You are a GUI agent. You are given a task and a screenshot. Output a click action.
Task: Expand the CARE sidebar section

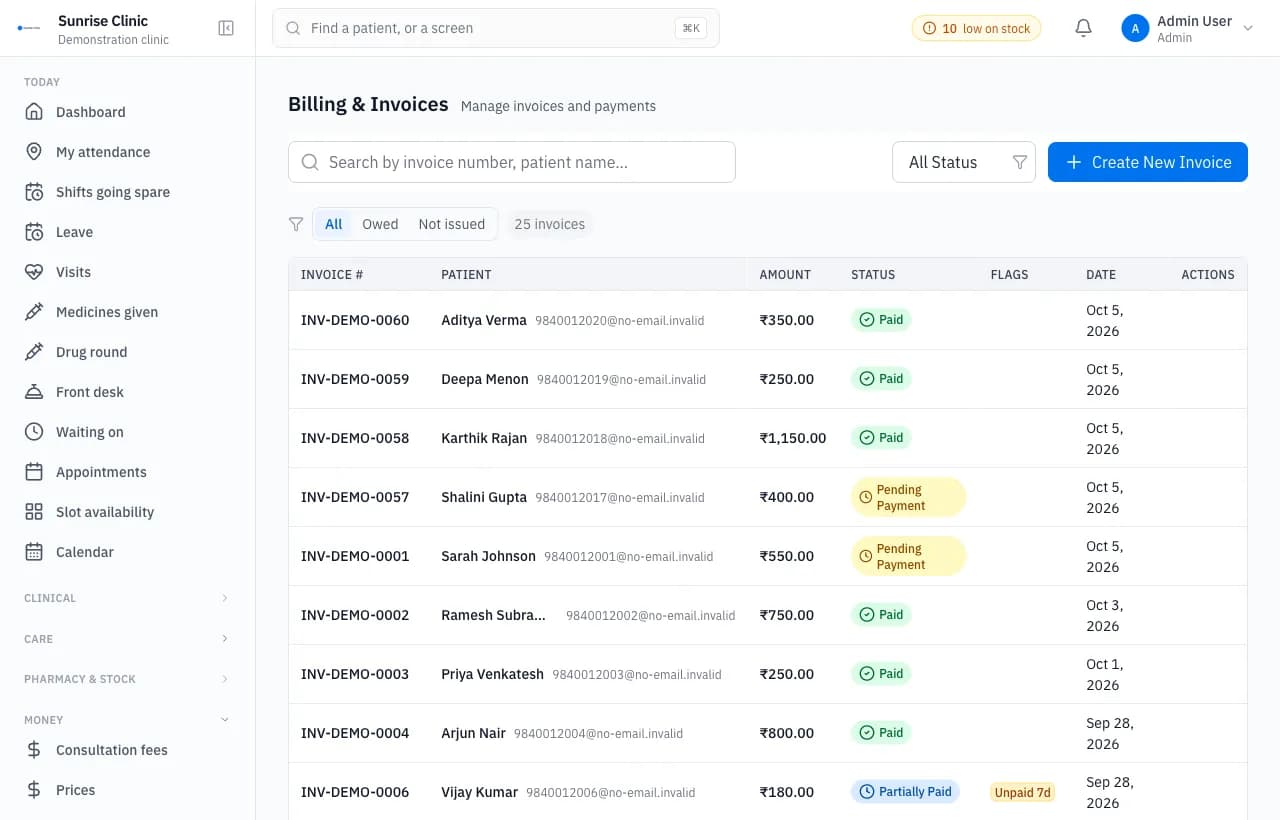click(127, 639)
